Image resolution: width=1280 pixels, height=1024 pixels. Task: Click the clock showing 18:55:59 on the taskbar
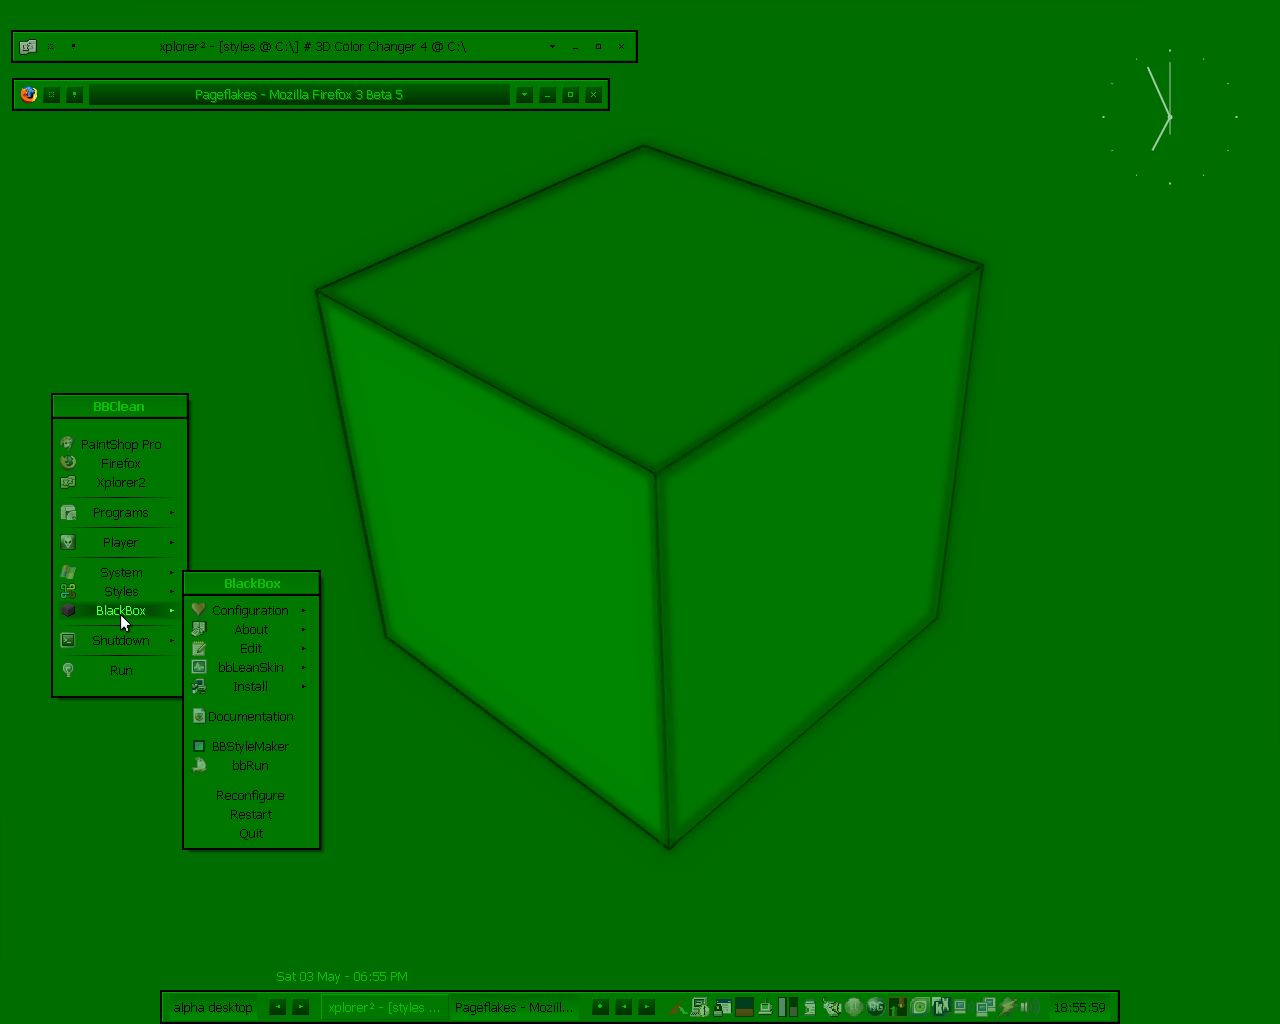coord(1078,1007)
